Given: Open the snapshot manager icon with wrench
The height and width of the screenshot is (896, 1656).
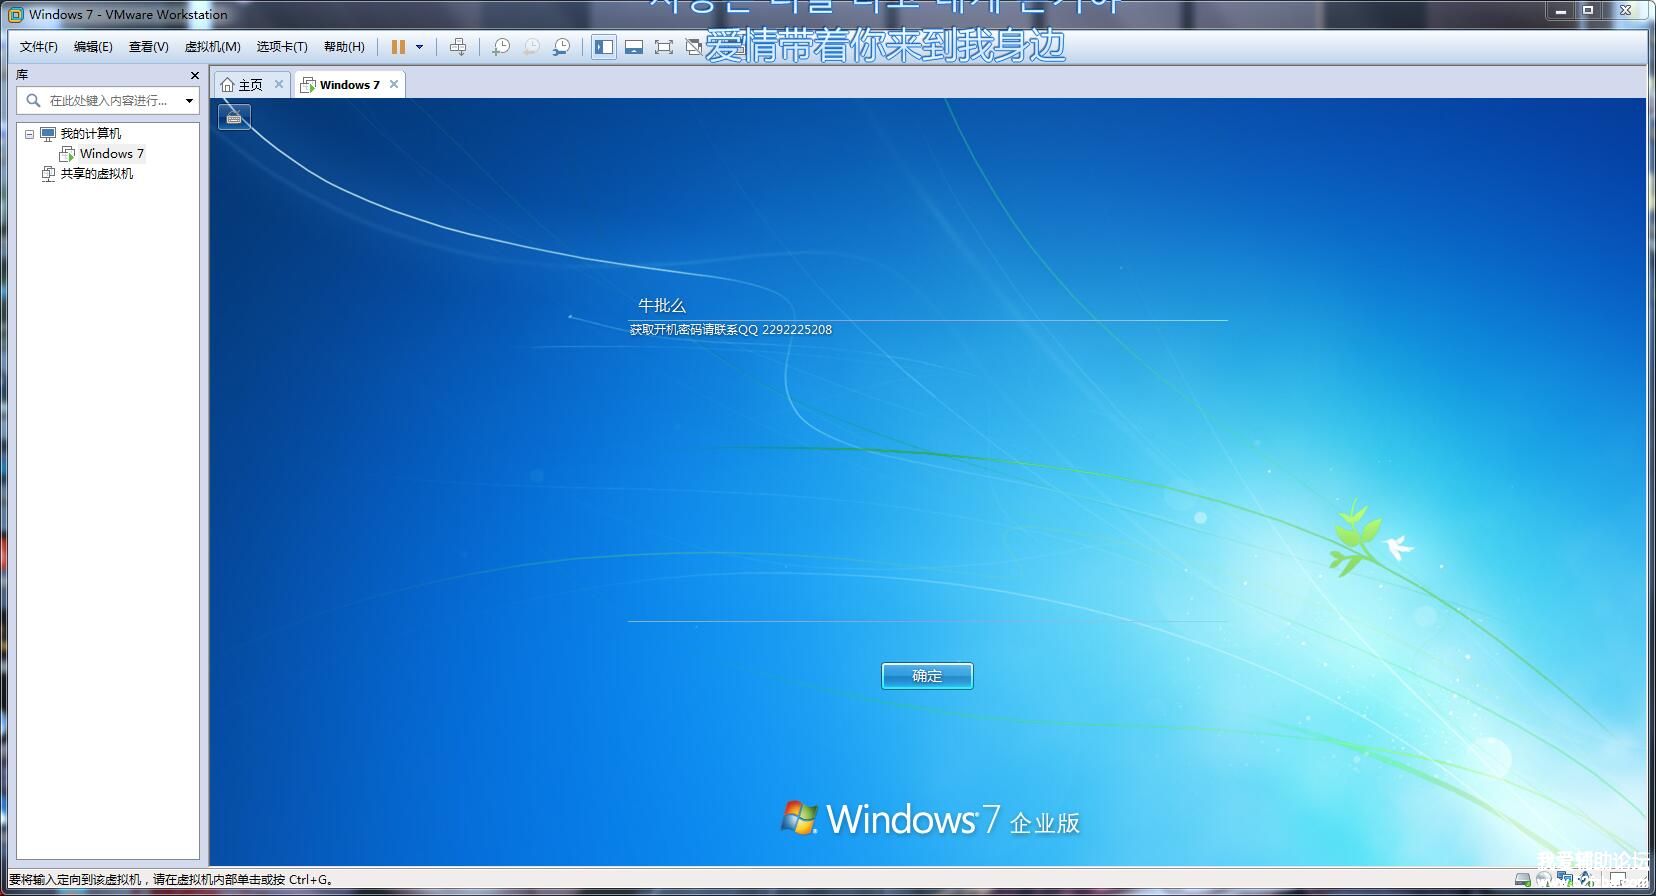Looking at the screenshot, I should pos(562,47).
